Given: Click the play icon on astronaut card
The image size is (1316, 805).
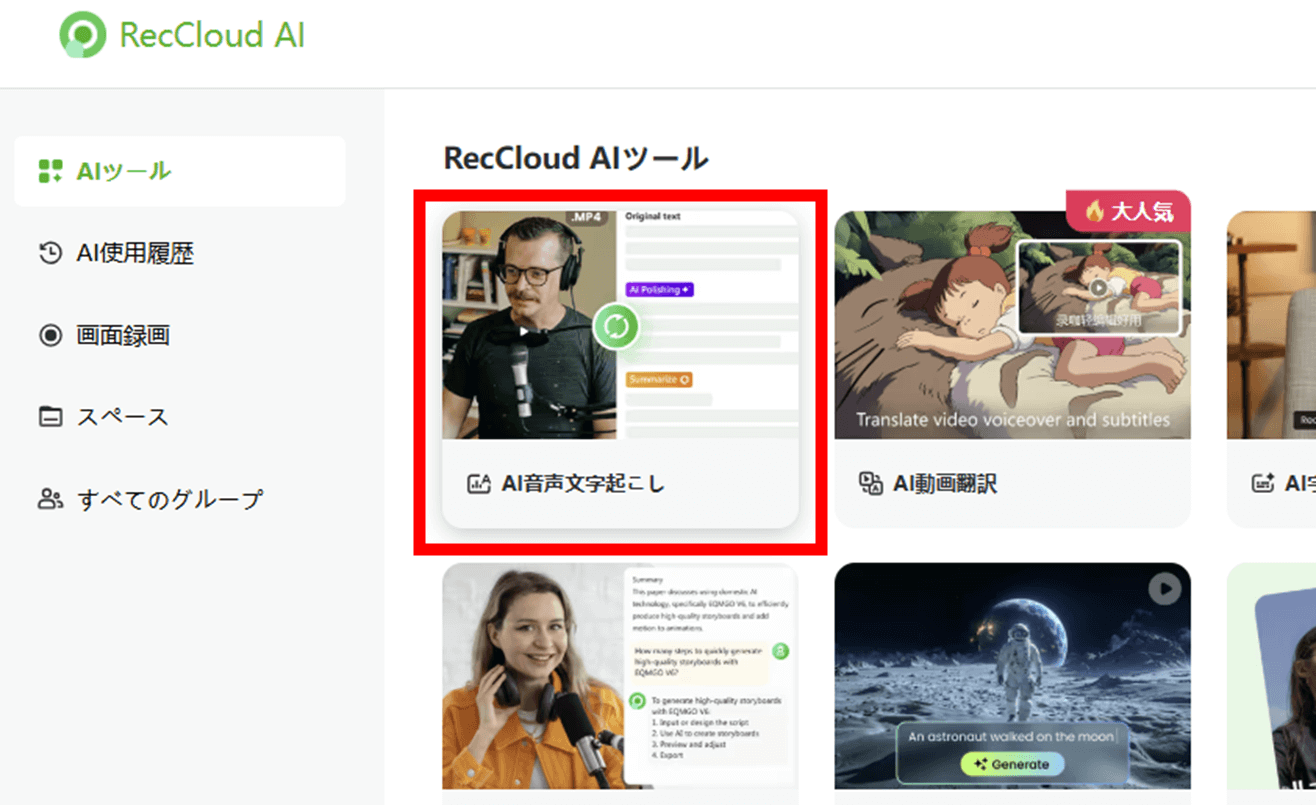Looking at the screenshot, I should coord(1164,589).
